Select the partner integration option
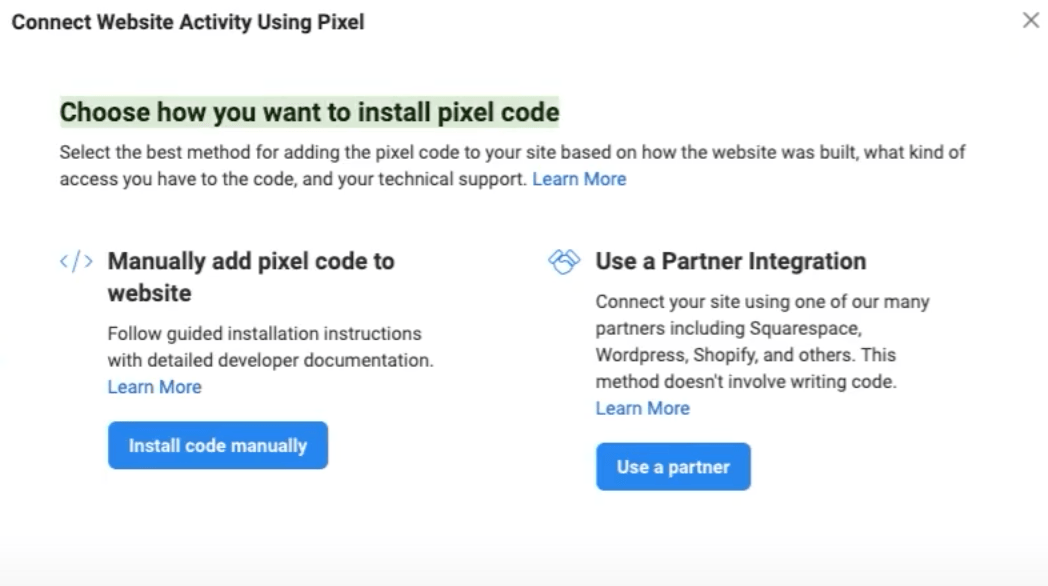This screenshot has width=1048, height=586. 732,260
